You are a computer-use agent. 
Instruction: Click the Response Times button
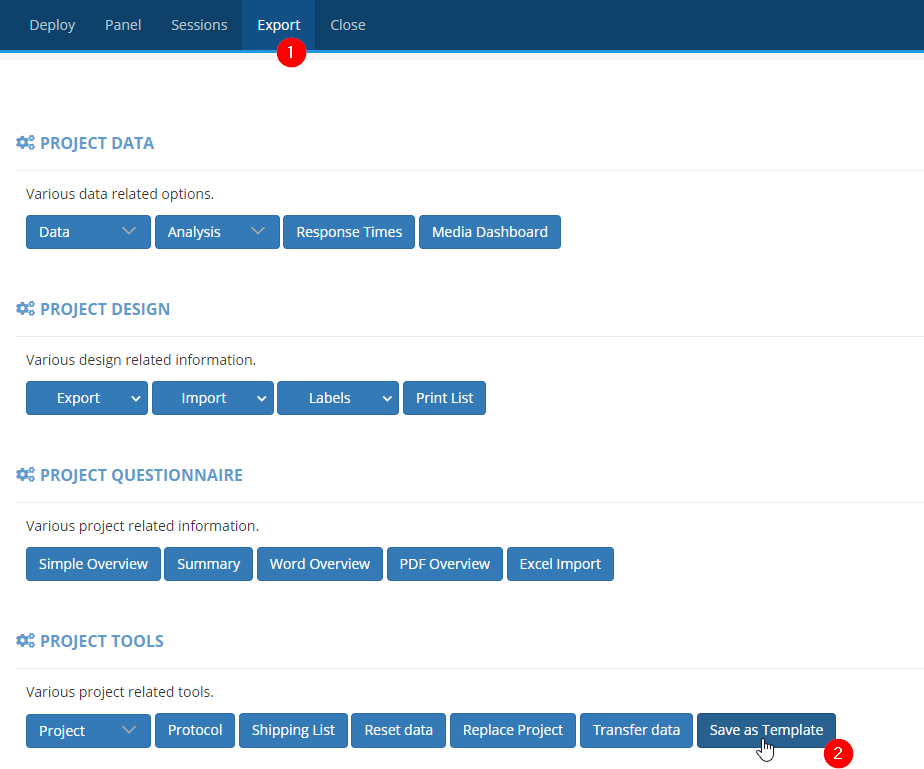click(x=348, y=231)
